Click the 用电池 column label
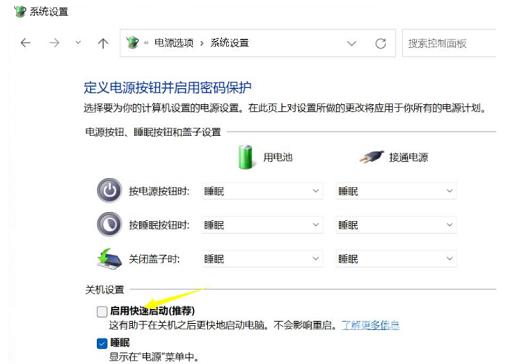 click(x=278, y=157)
